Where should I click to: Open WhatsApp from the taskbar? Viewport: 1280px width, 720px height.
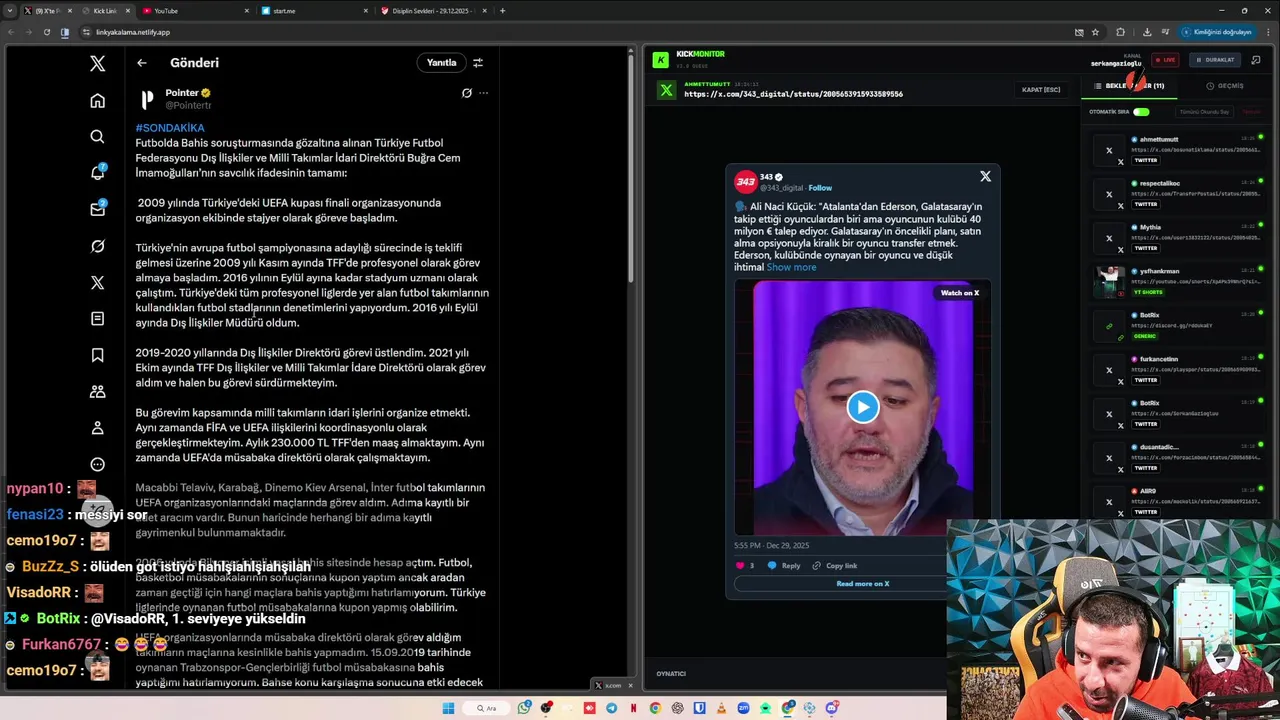[x=524, y=708]
